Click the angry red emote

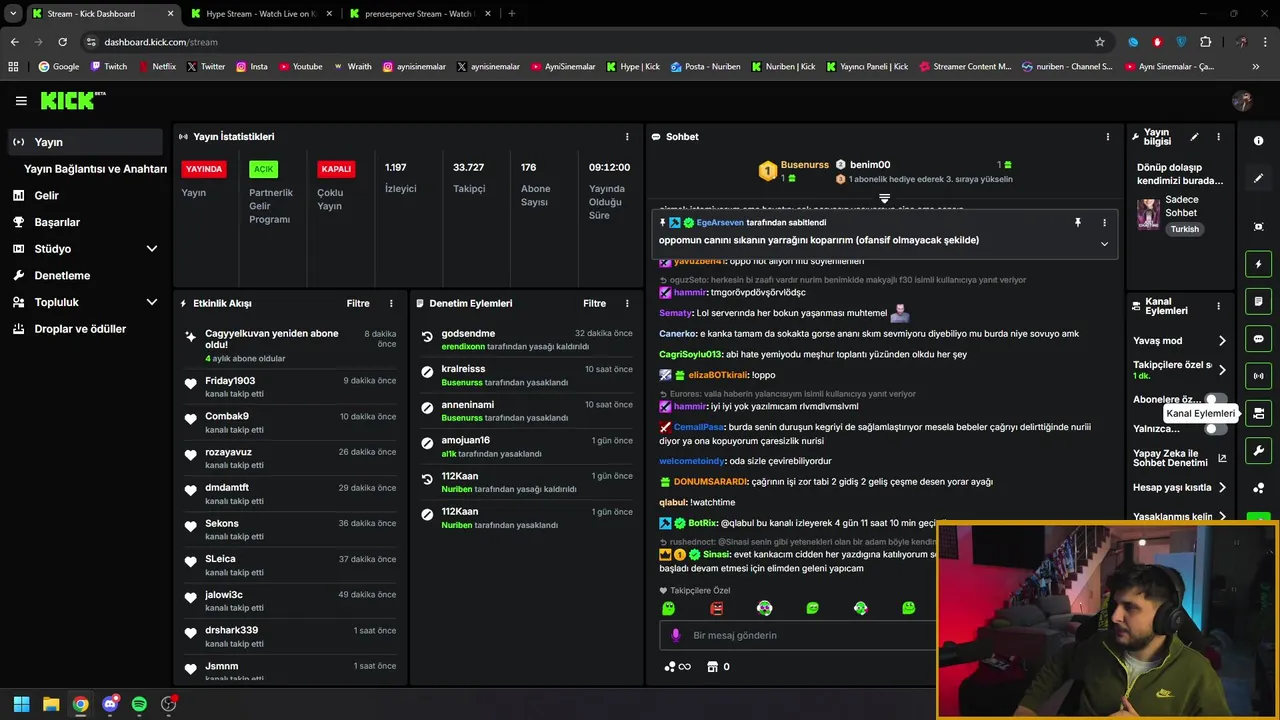tap(716, 608)
